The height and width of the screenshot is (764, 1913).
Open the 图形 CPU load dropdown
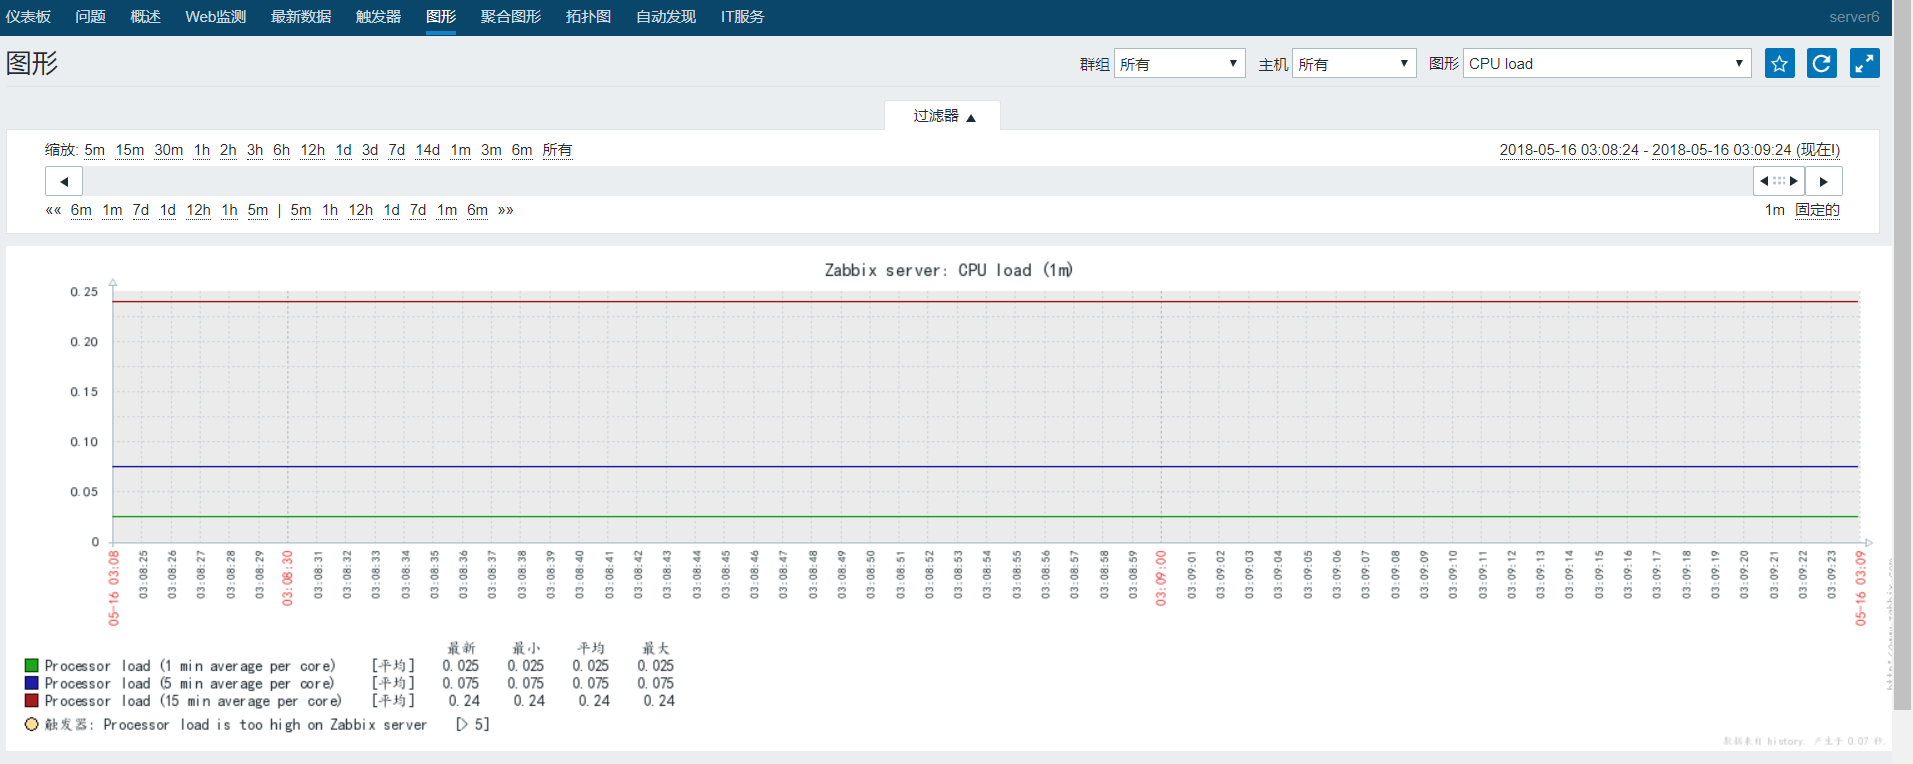pos(1607,63)
